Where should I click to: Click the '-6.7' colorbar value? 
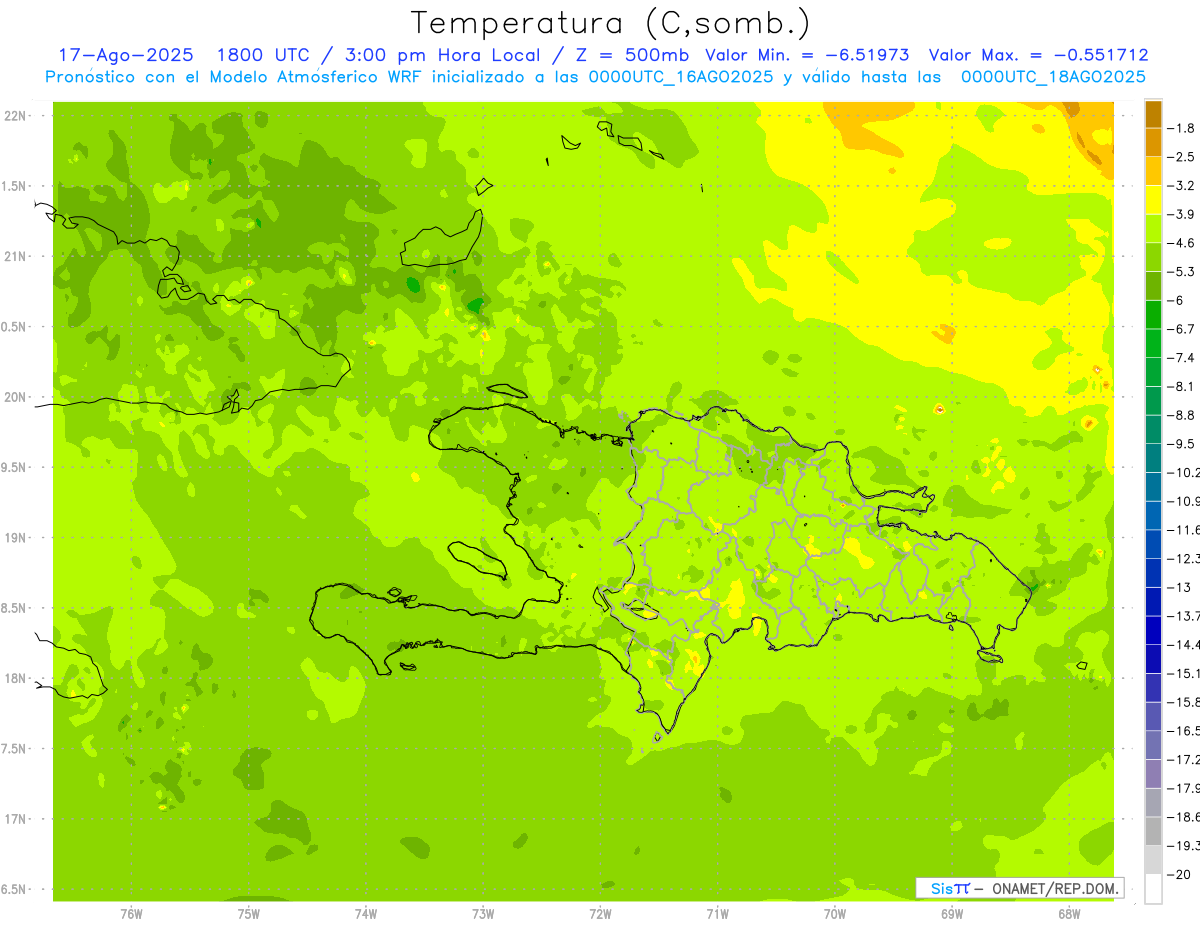pos(1181,328)
